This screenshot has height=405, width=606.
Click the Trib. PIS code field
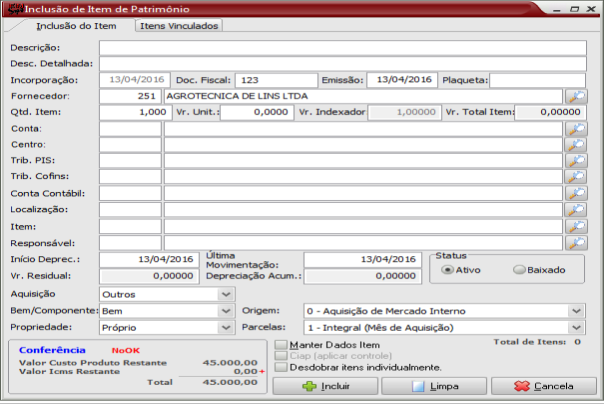coord(131,160)
